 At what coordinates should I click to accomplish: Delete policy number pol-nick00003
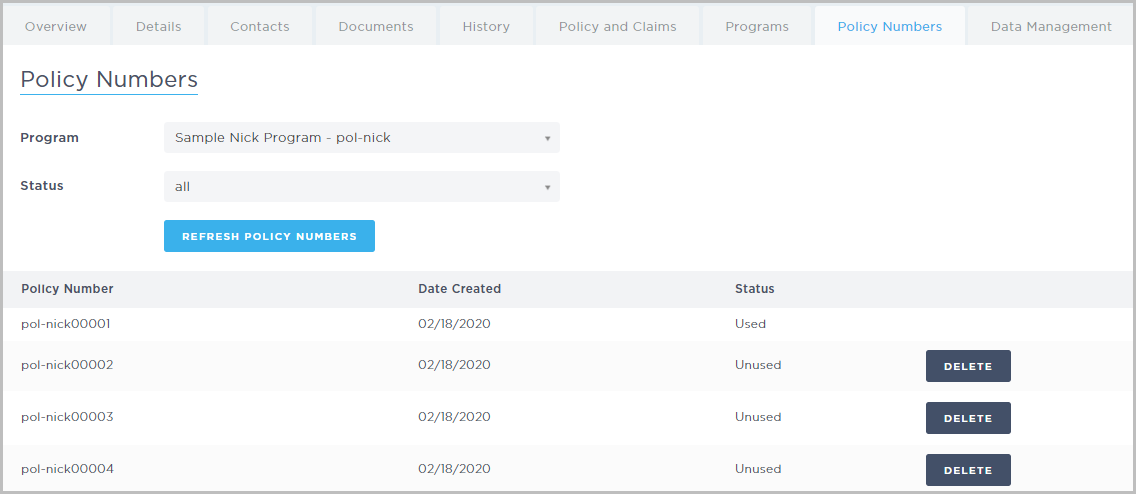pyautogui.click(x=968, y=418)
